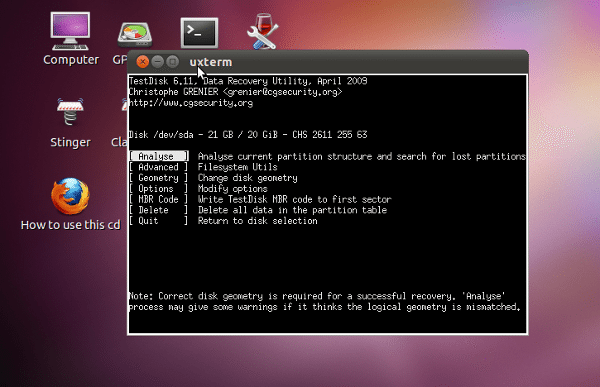The height and width of the screenshot is (387, 600).
Task: Click the 'Change disk geometry' description
Action: click(x=248, y=178)
